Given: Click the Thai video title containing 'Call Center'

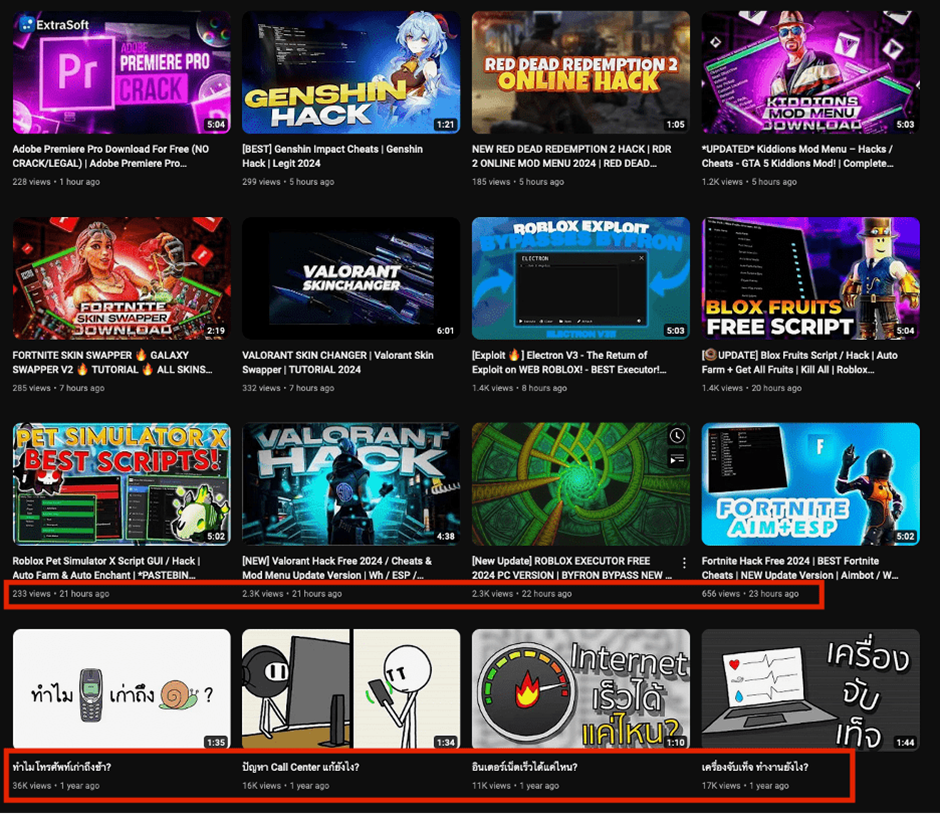Looking at the screenshot, I should pyautogui.click(x=300, y=767).
